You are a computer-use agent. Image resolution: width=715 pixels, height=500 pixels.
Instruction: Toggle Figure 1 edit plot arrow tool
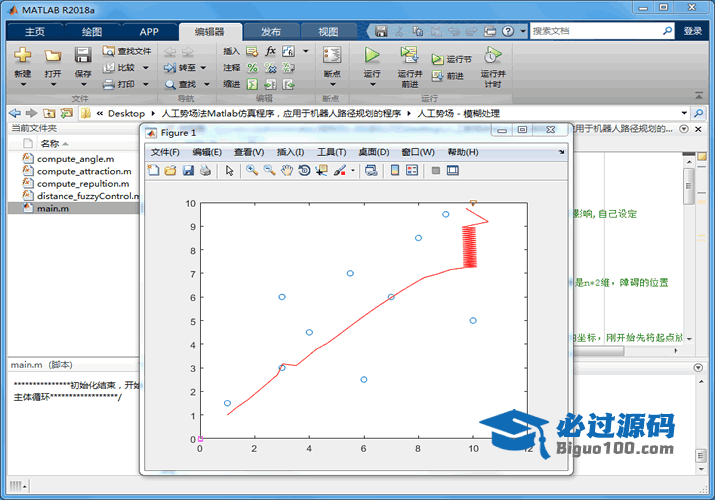click(x=229, y=170)
